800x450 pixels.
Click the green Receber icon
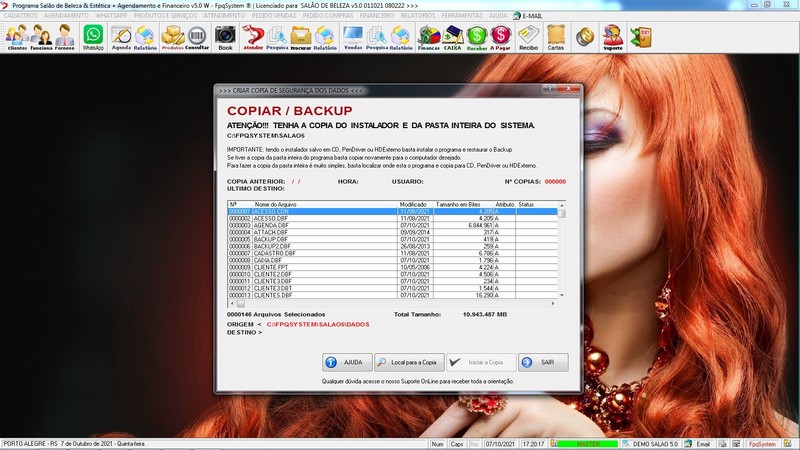(x=477, y=37)
